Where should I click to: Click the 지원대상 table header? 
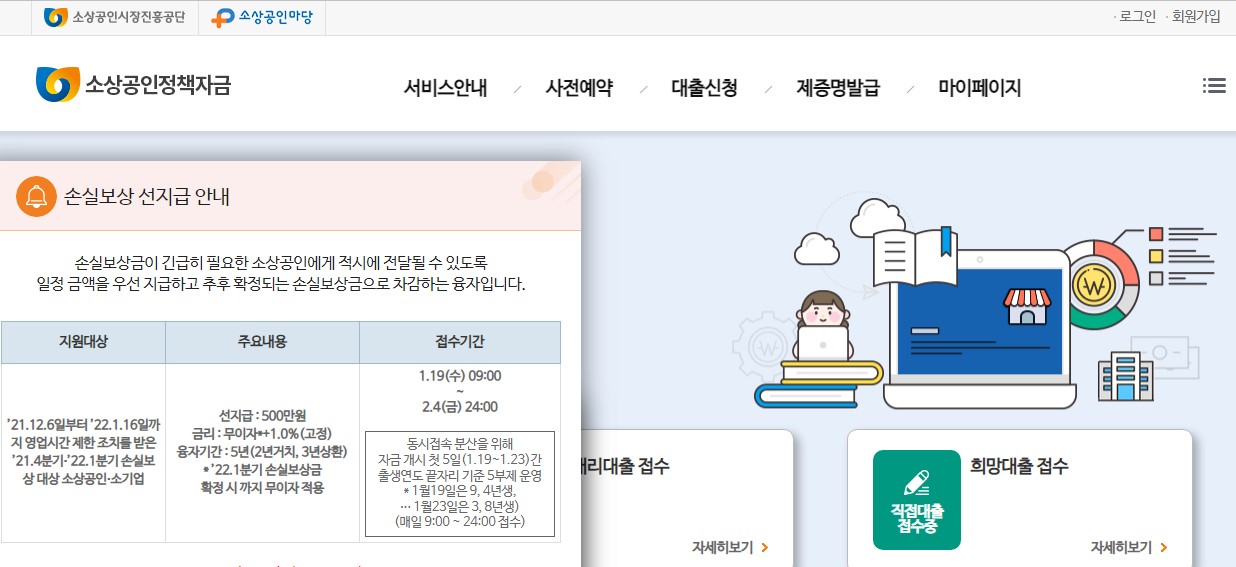pos(83,342)
